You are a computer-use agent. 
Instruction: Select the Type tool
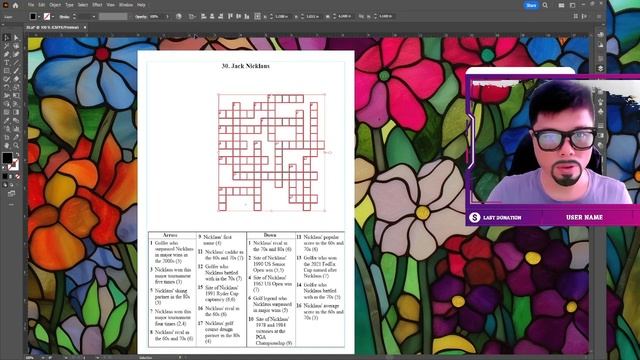pyautogui.click(x=7, y=62)
